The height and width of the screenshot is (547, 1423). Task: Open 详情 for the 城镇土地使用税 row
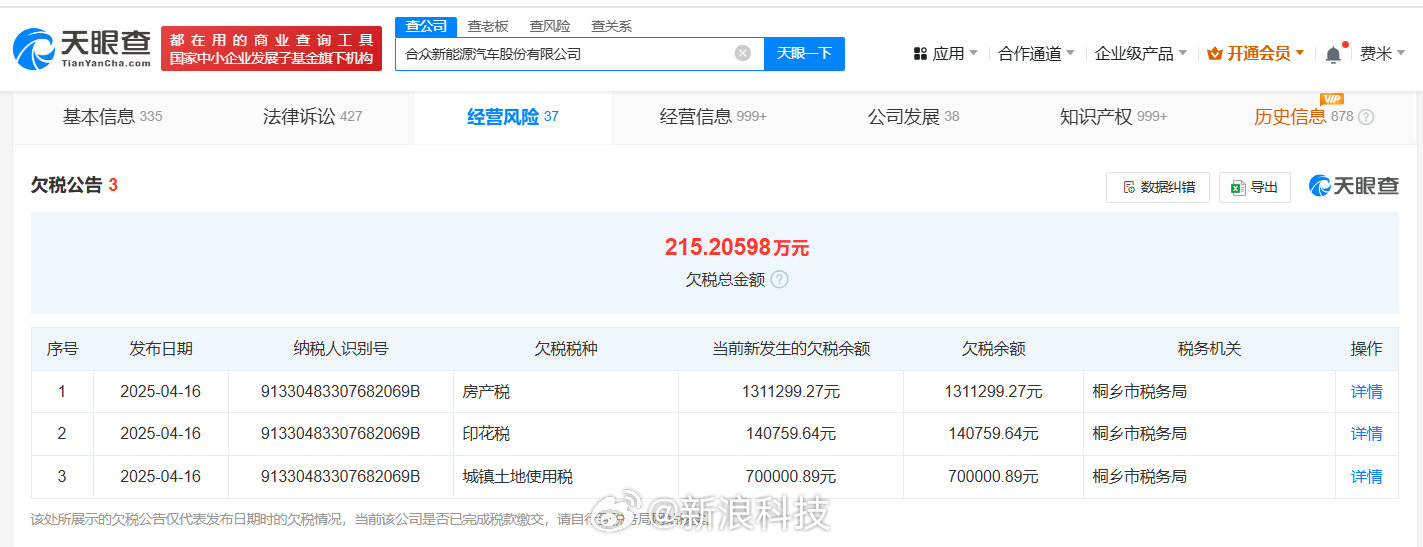tap(1366, 477)
